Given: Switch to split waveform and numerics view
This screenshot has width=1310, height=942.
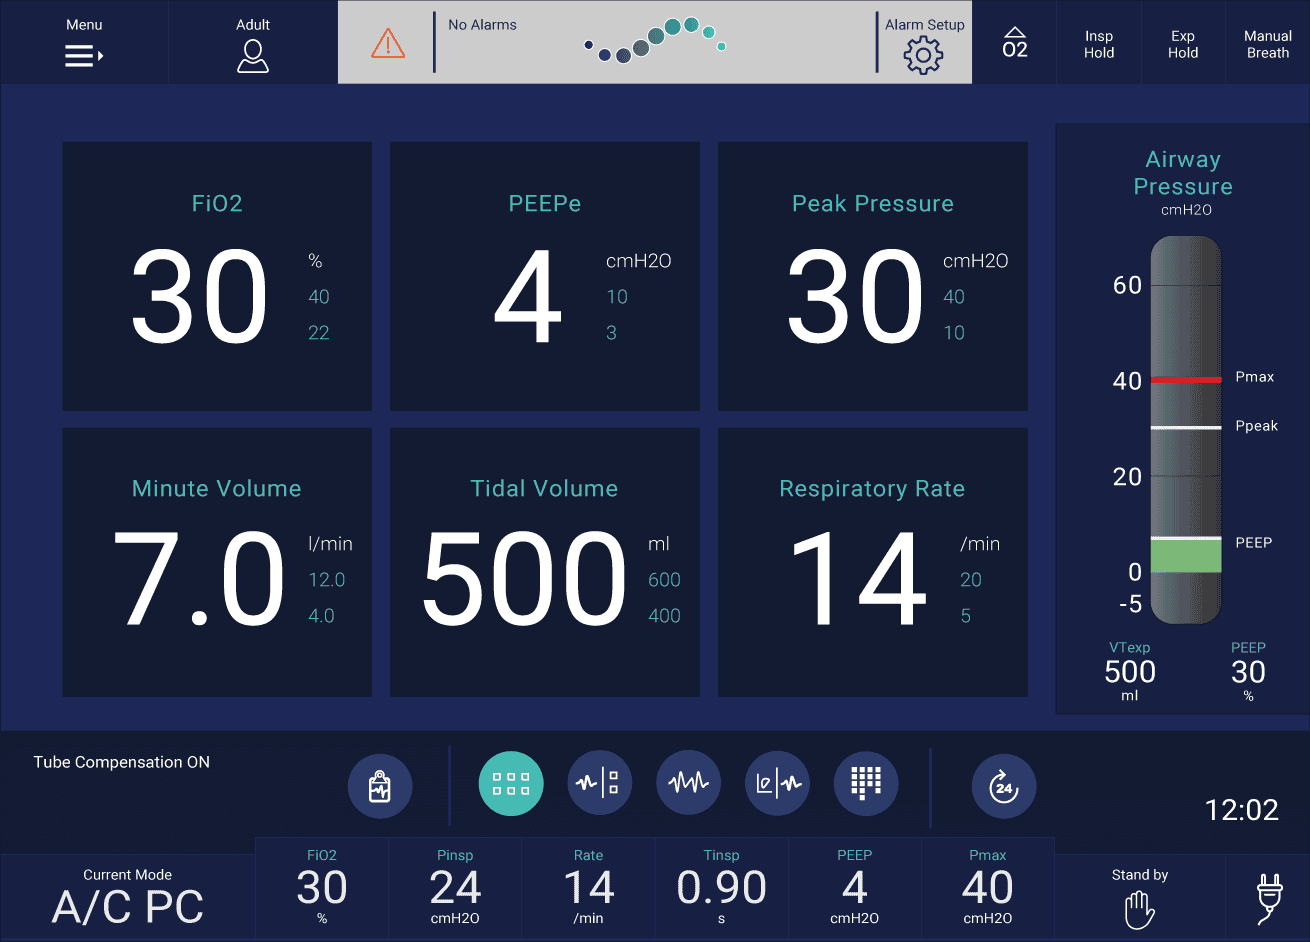Looking at the screenshot, I should click(599, 784).
